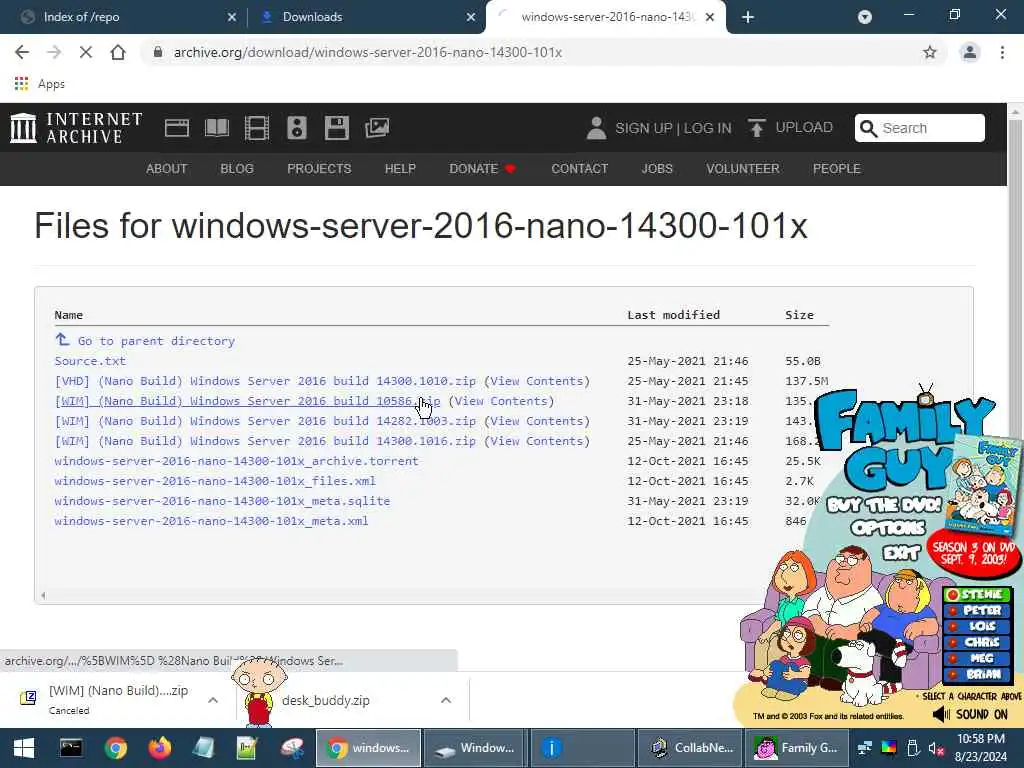Open the Audio speaker icon
The width and height of the screenshot is (1024, 768).
click(296, 128)
